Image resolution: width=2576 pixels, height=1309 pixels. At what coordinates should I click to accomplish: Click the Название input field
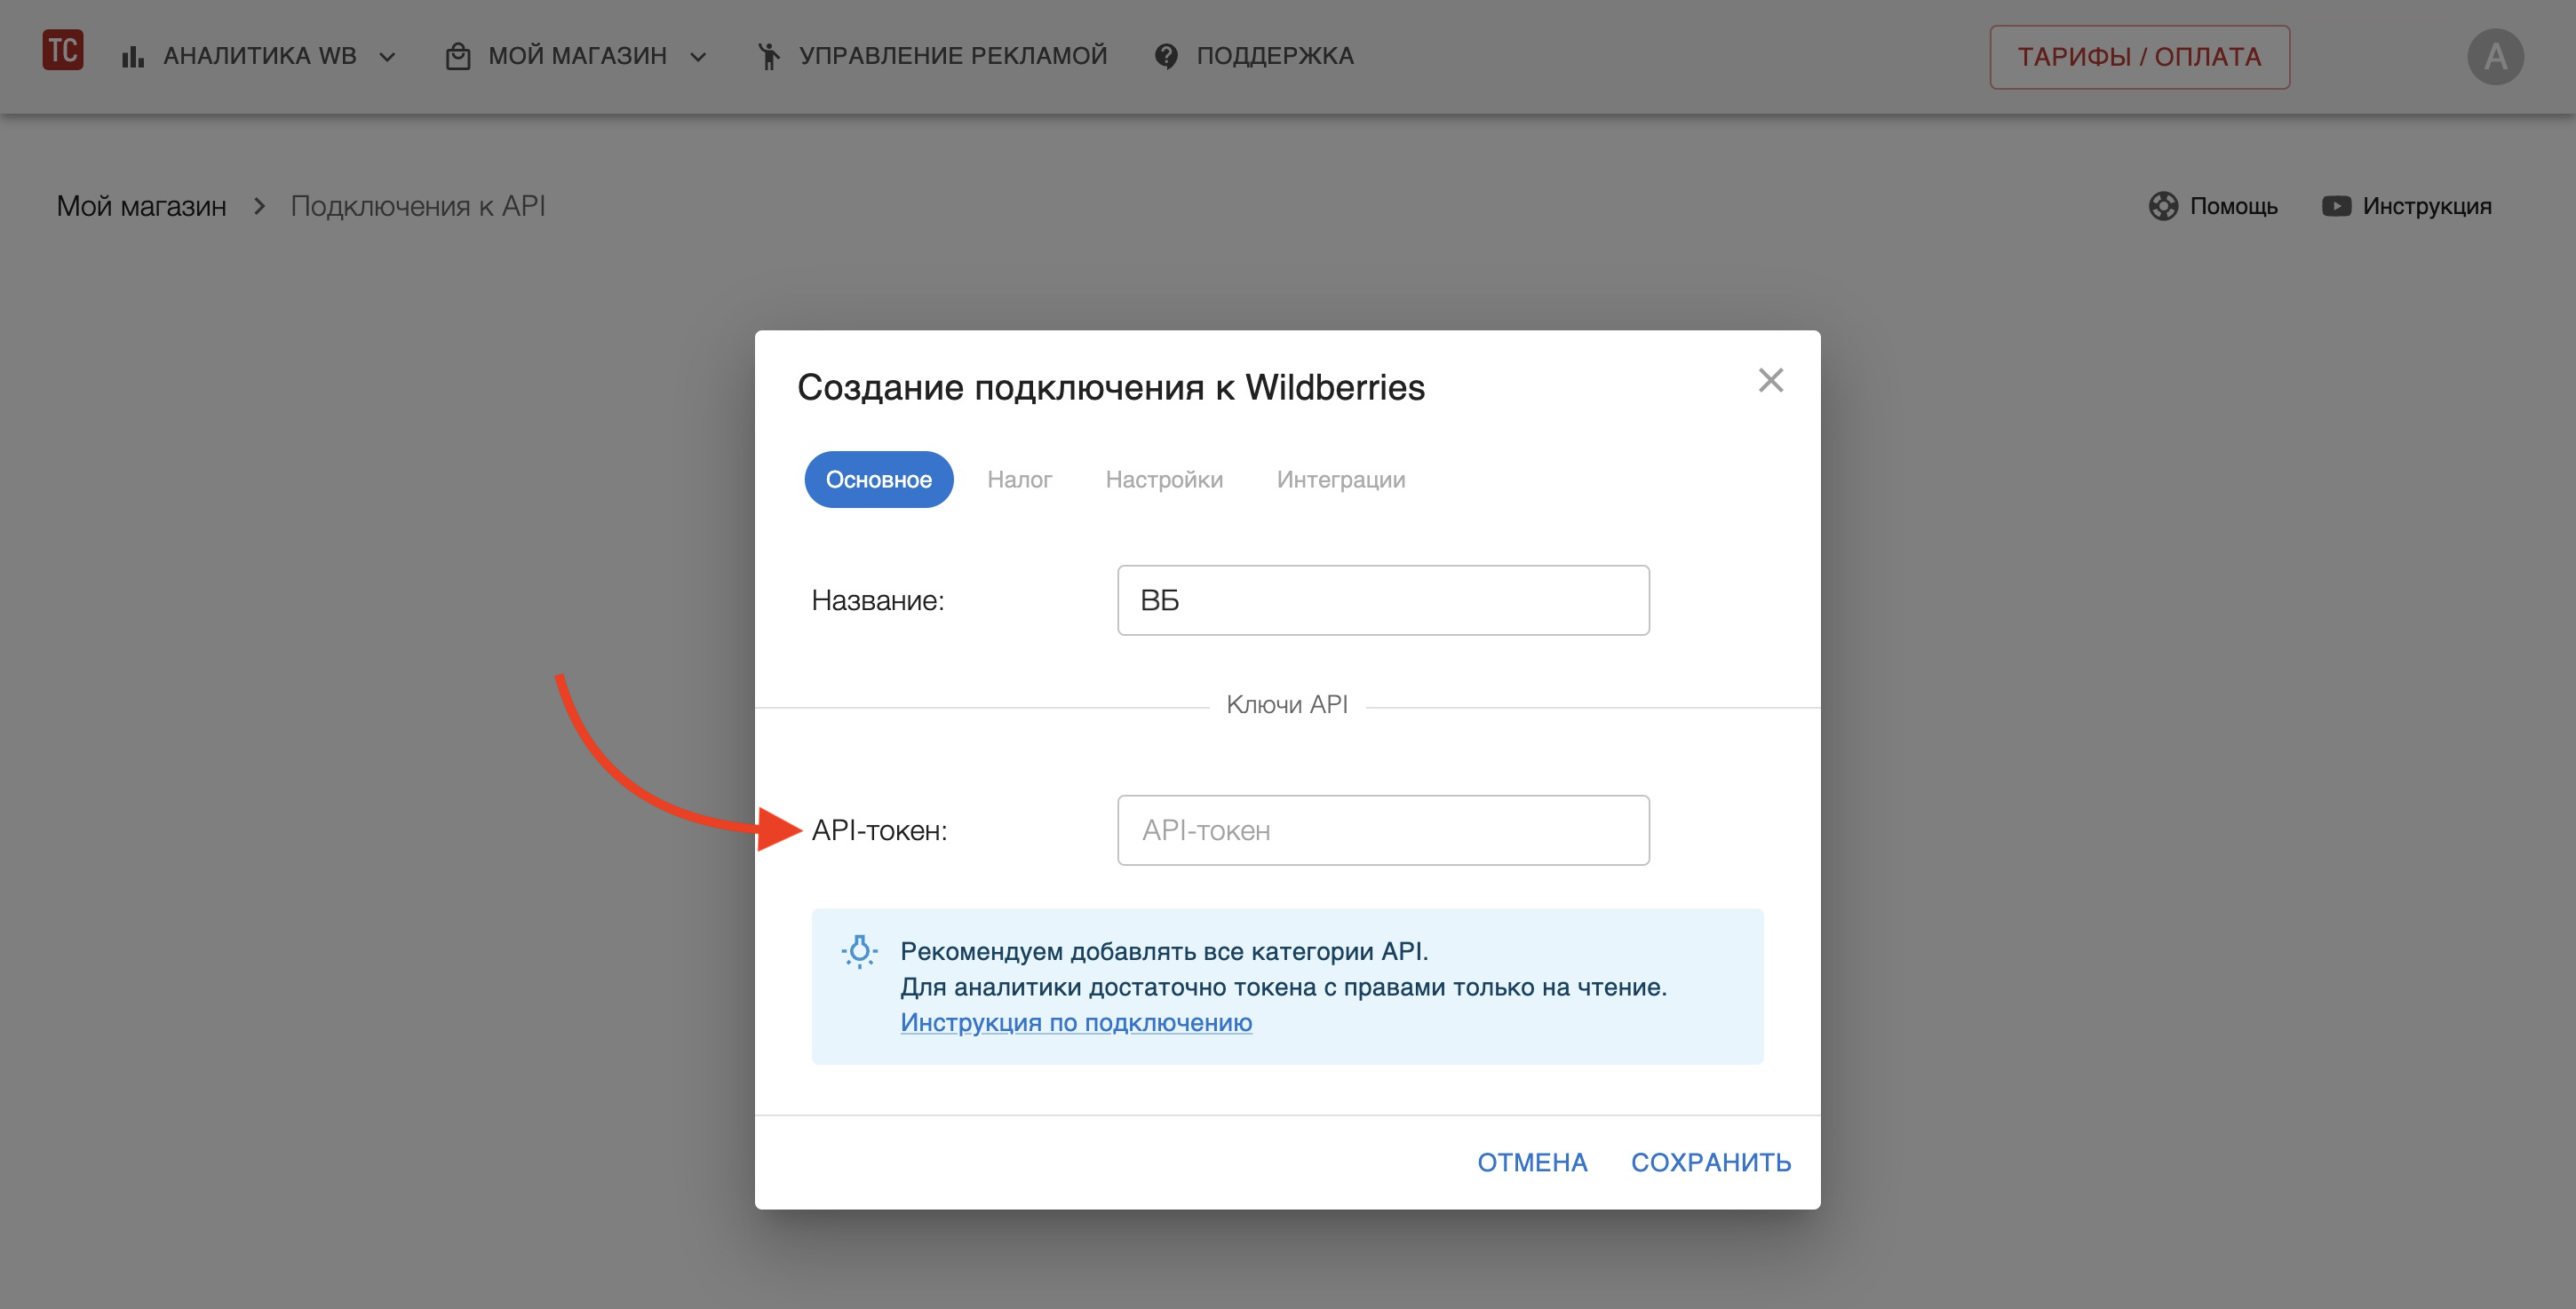(1382, 600)
